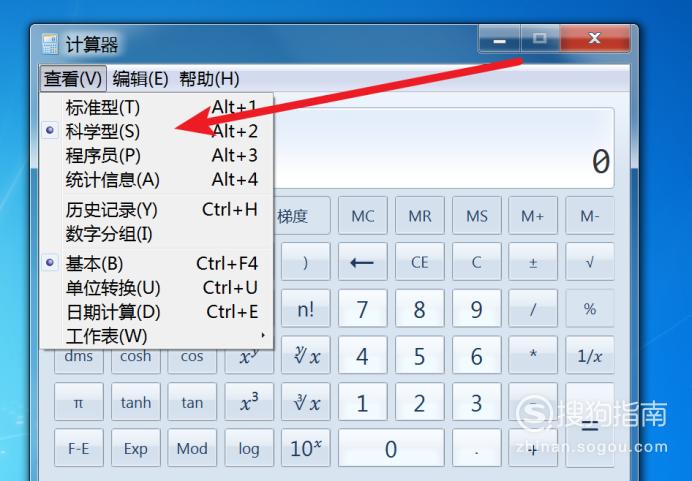The width and height of the screenshot is (692, 481).
Task: Click the digit 7 key
Action: [x=363, y=309]
